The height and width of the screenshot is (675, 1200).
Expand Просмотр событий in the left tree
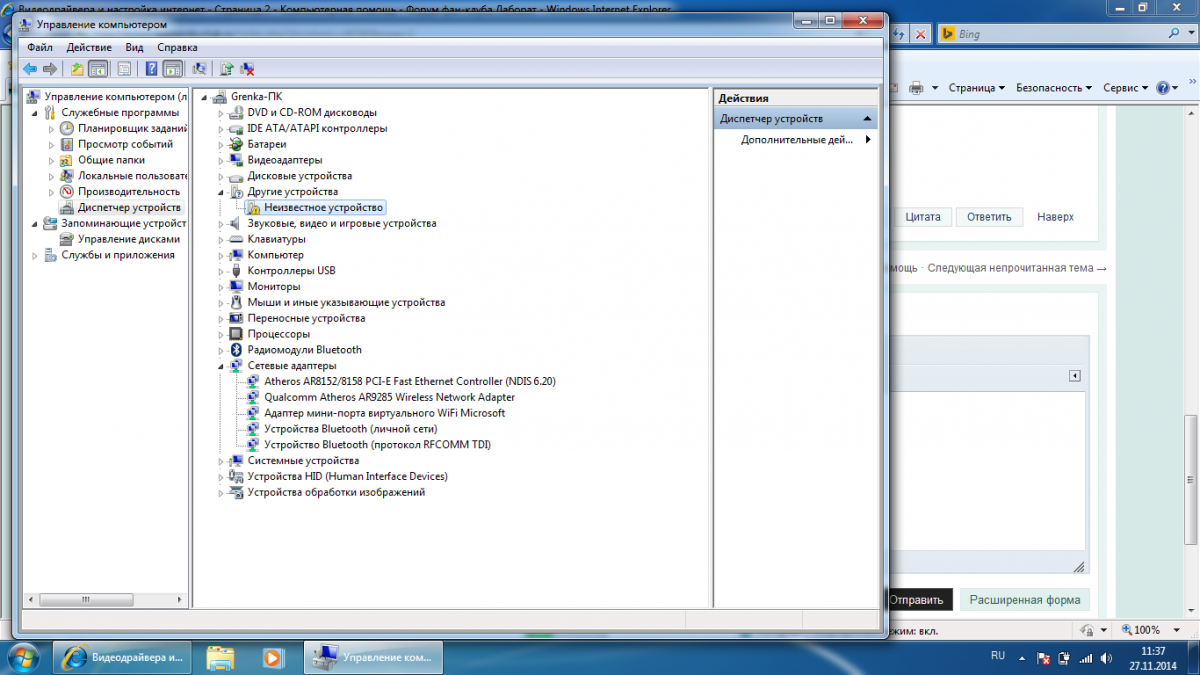point(52,144)
